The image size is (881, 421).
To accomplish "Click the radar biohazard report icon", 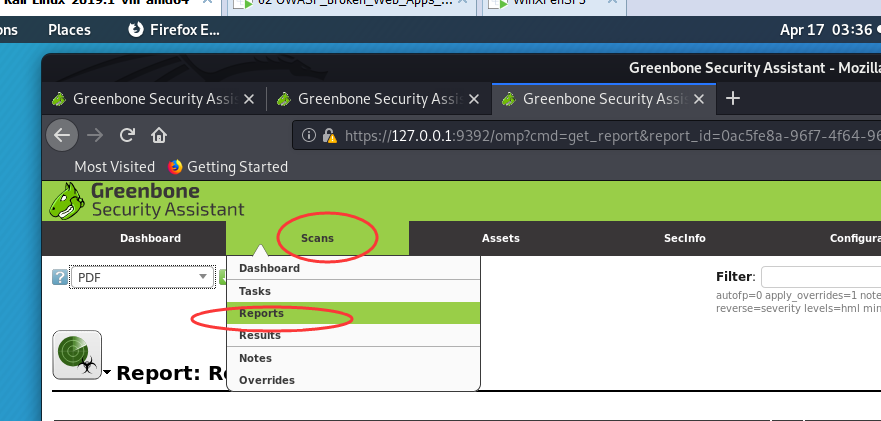I will click(x=77, y=355).
